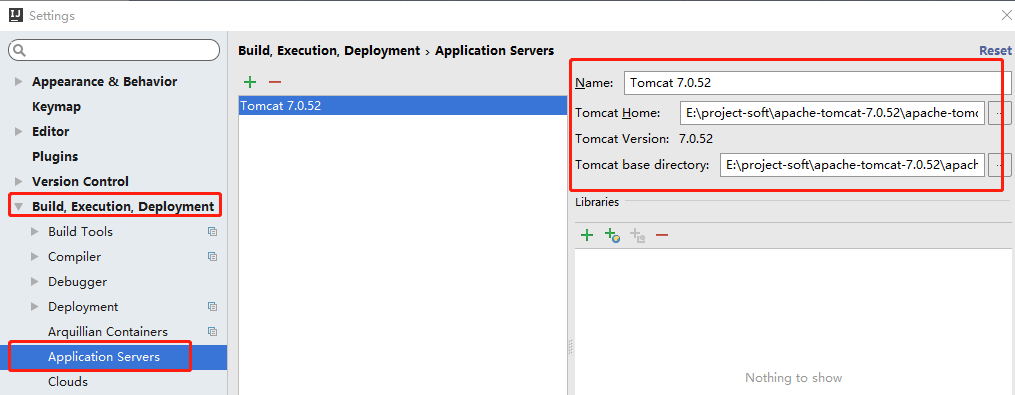Image resolution: width=1015 pixels, height=395 pixels.
Task: Click the Name field with Tomcat 7.0.52
Action: pos(819,83)
